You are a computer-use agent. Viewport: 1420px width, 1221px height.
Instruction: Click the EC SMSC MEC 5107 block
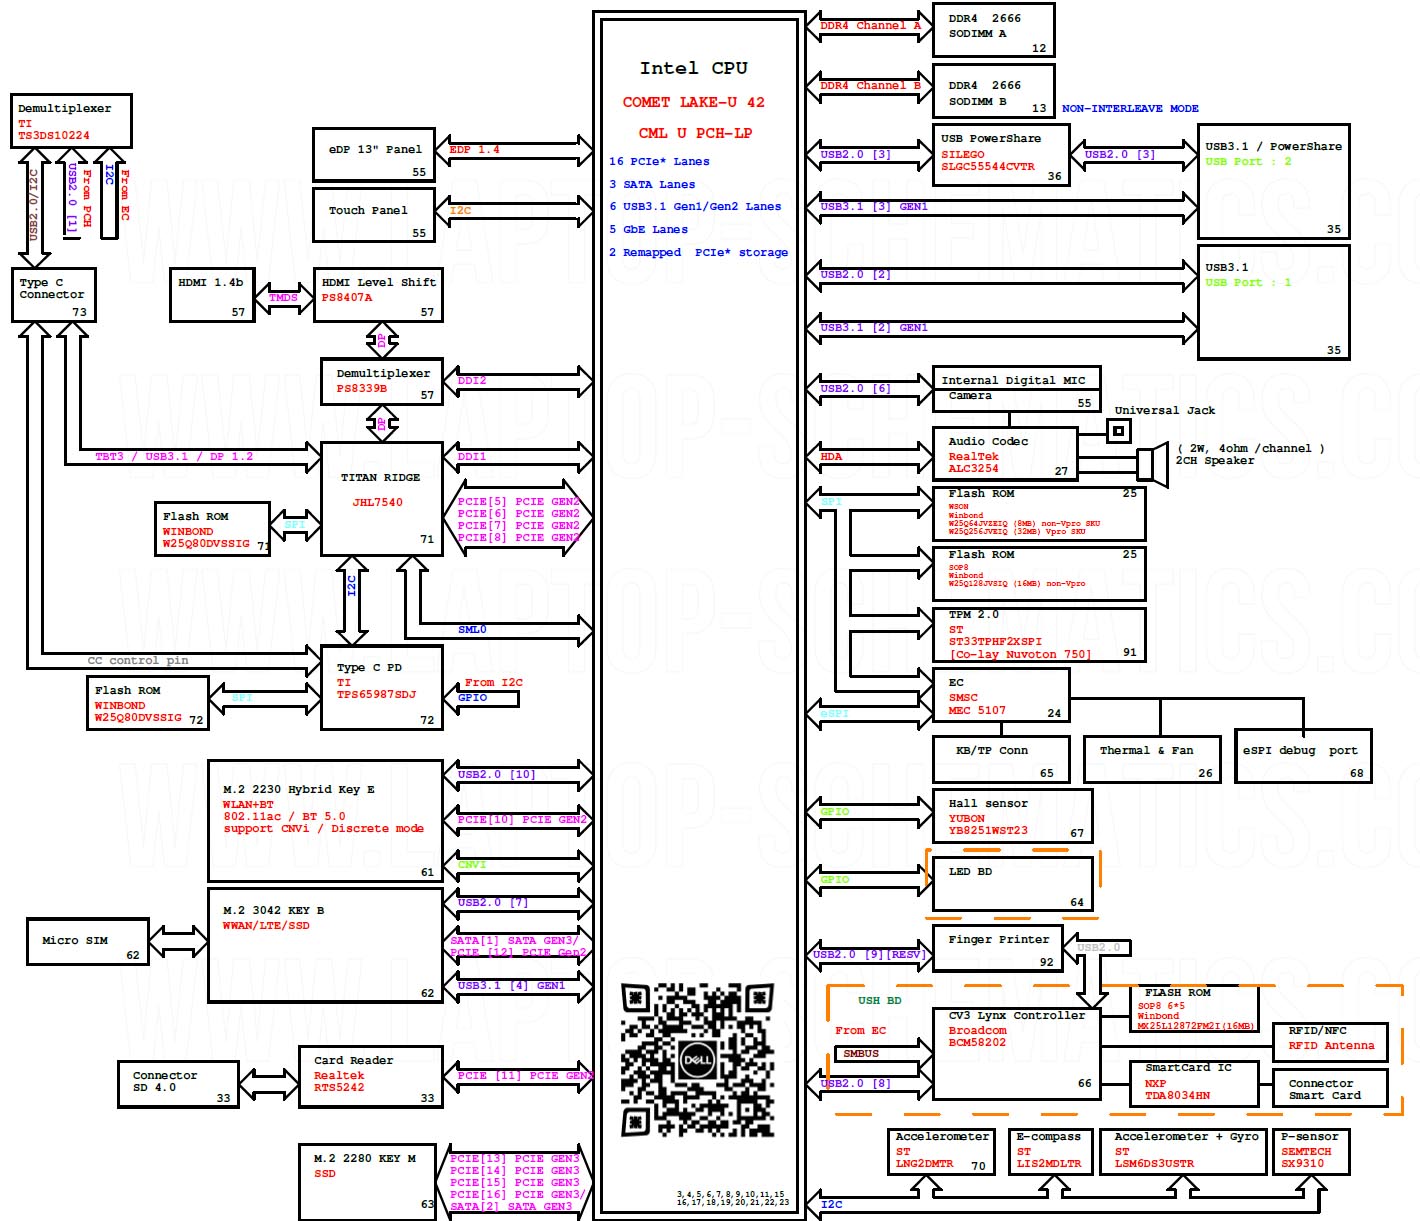[1000, 696]
